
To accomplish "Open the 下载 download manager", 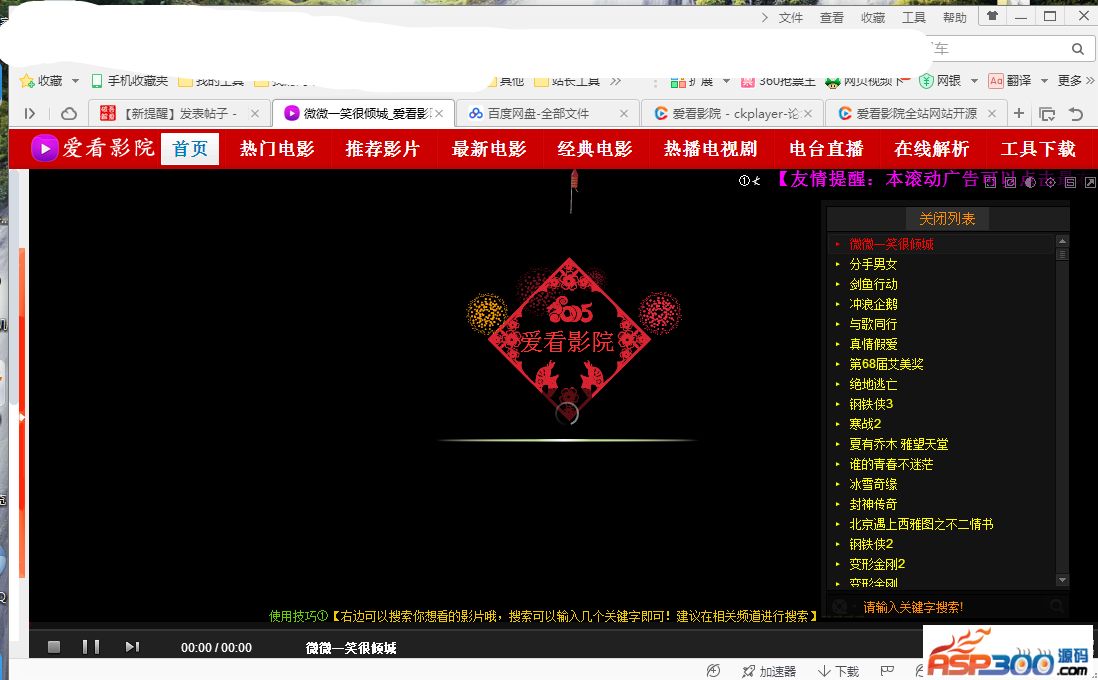I will point(838,672).
